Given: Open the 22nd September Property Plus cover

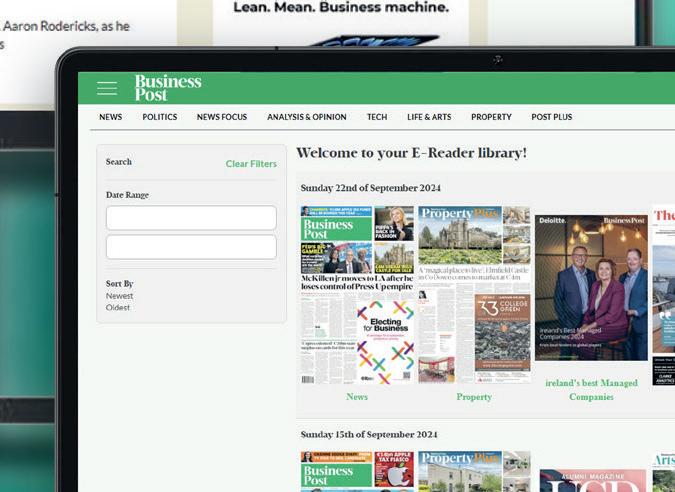Looking at the screenshot, I should (474, 295).
